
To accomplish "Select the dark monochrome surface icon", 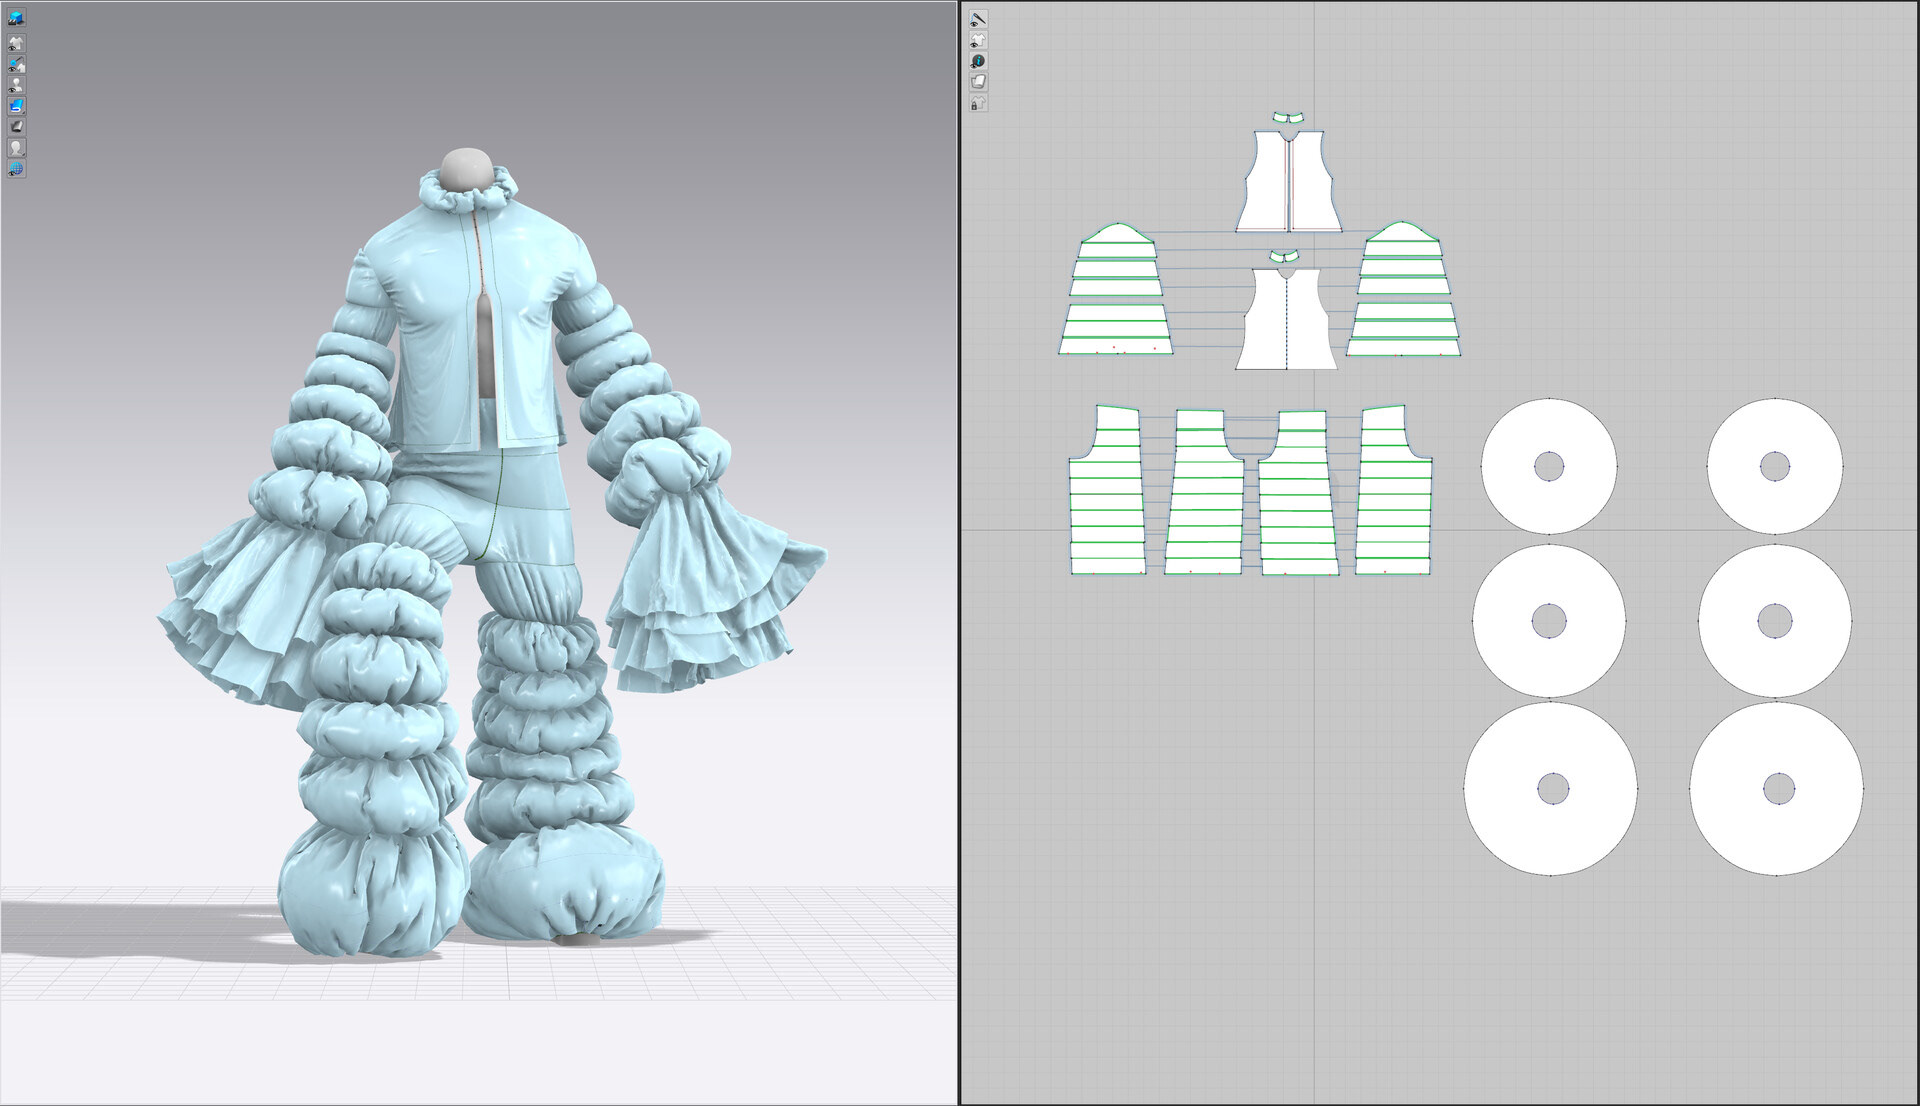I will click(16, 127).
